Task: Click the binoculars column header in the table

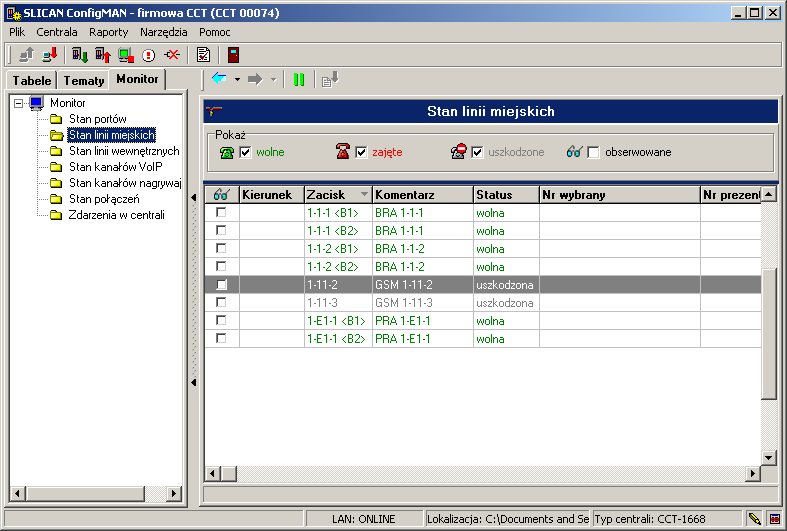Action: click(221, 194)
